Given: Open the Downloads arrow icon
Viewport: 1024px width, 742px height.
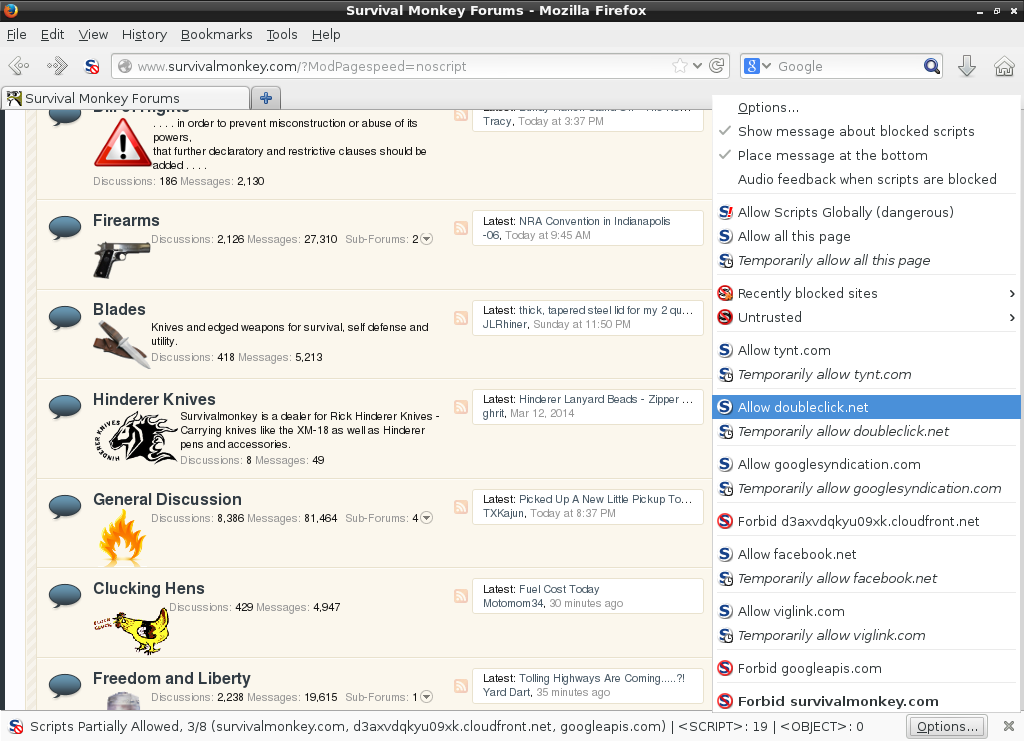Looking at the screenshot, I should [967, 66].
